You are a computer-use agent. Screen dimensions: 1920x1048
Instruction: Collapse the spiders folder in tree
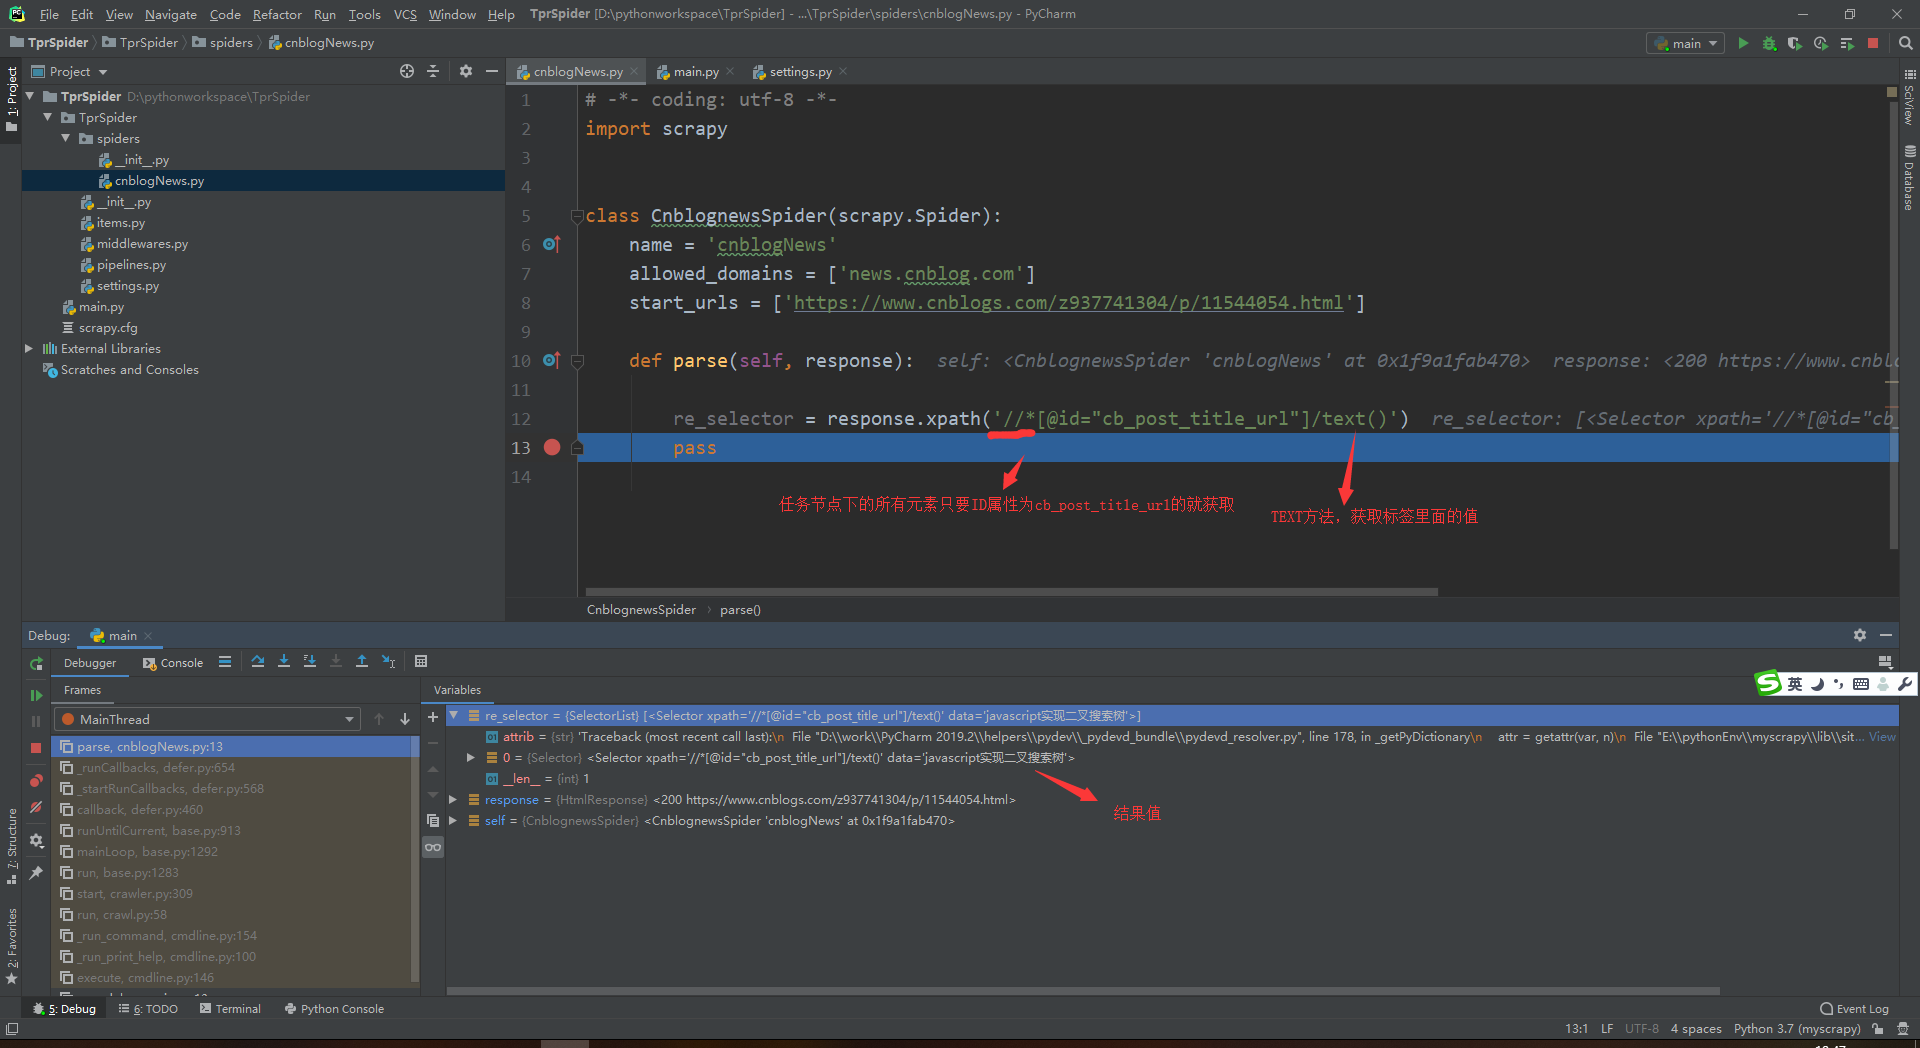(x=66, y=138)
